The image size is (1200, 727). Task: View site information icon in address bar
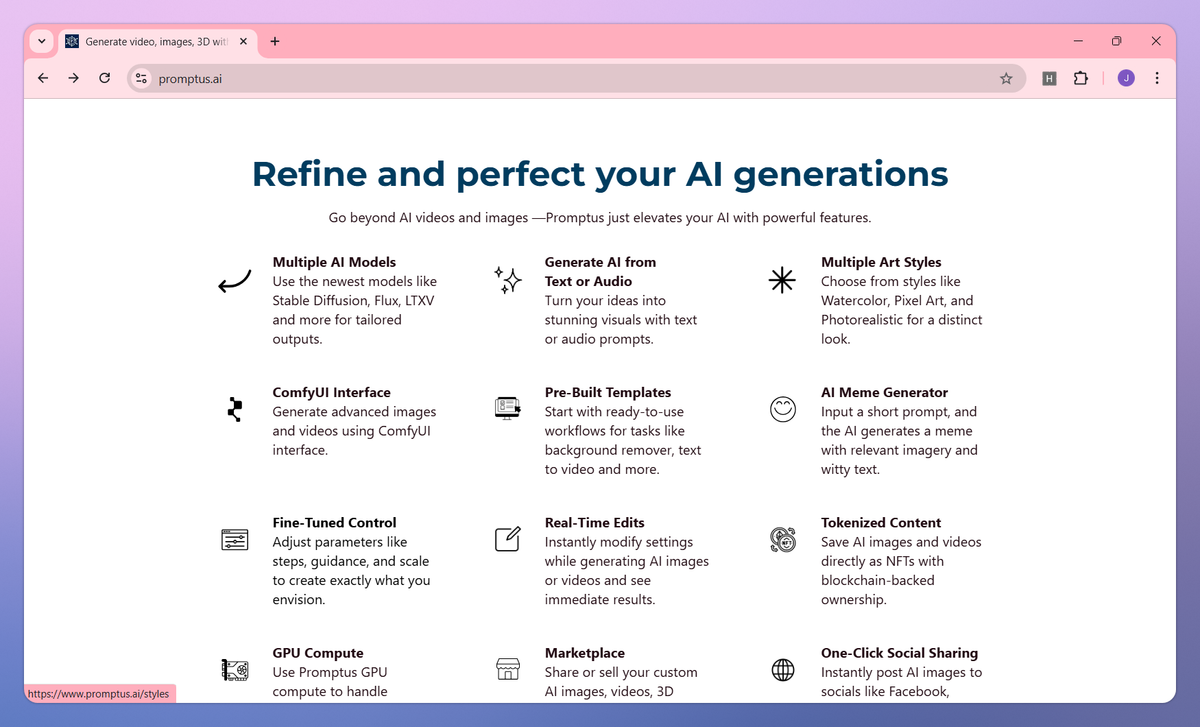click(x=141, y=78)
